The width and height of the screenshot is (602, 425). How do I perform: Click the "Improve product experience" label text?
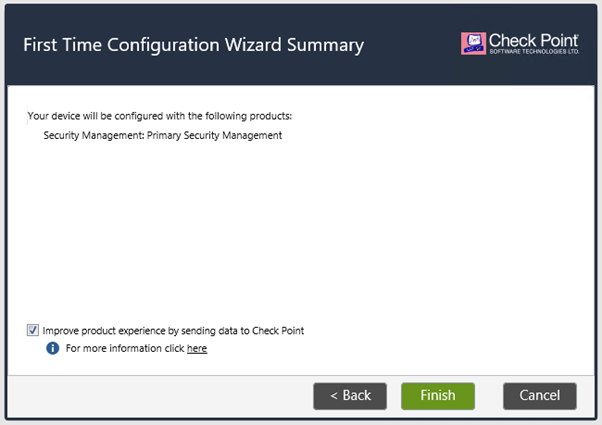click(x=108, y=330)
